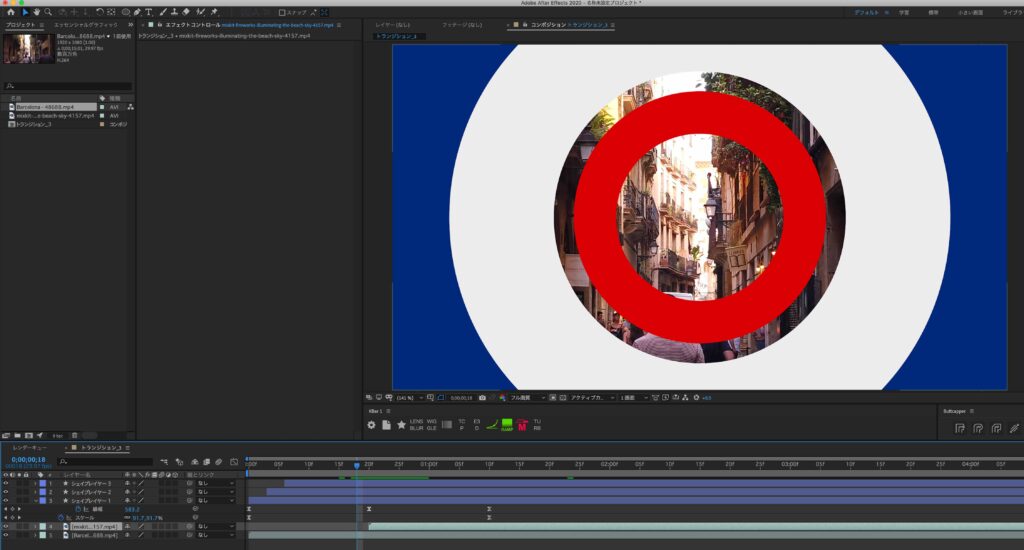This screenshot has width=1024, height=550.
Task: Click the graph editor icon in timeline
Action: point(234,462)
